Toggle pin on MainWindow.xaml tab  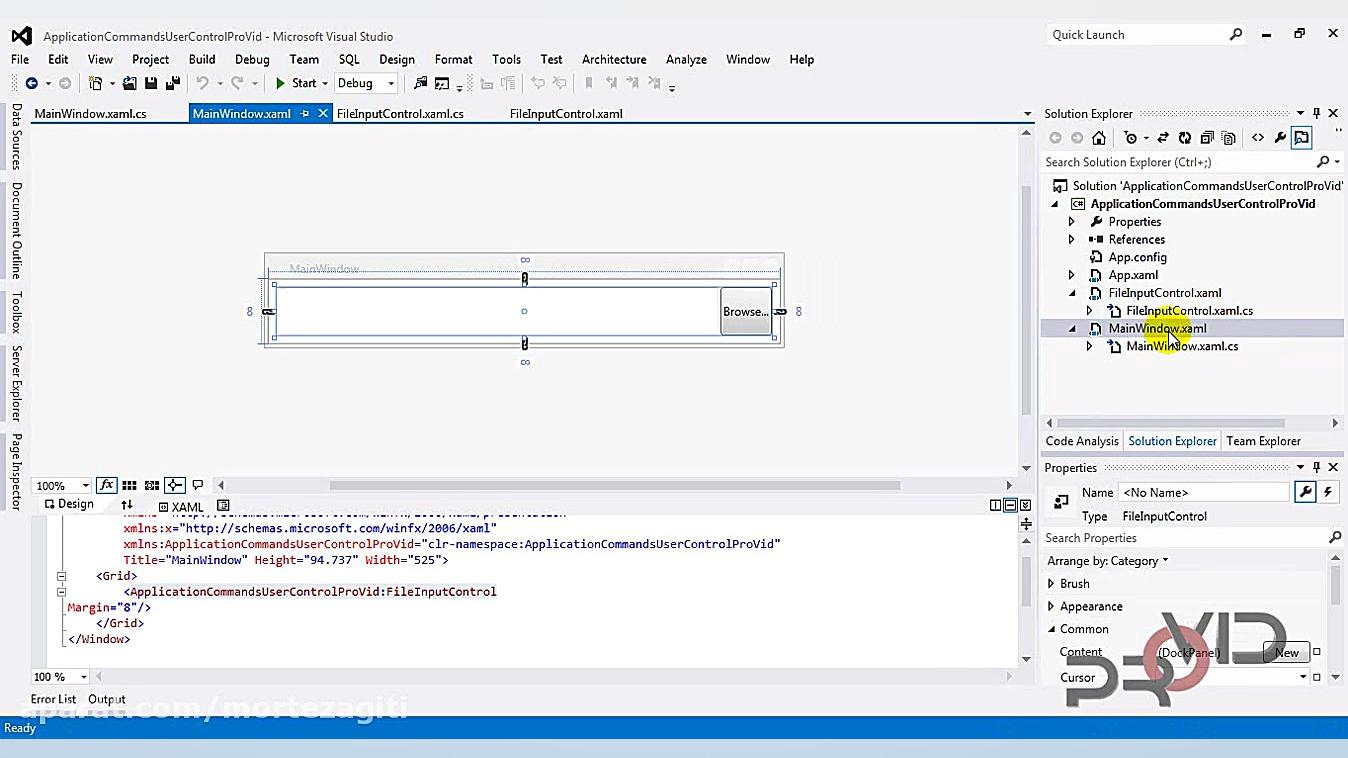(305, 114)
